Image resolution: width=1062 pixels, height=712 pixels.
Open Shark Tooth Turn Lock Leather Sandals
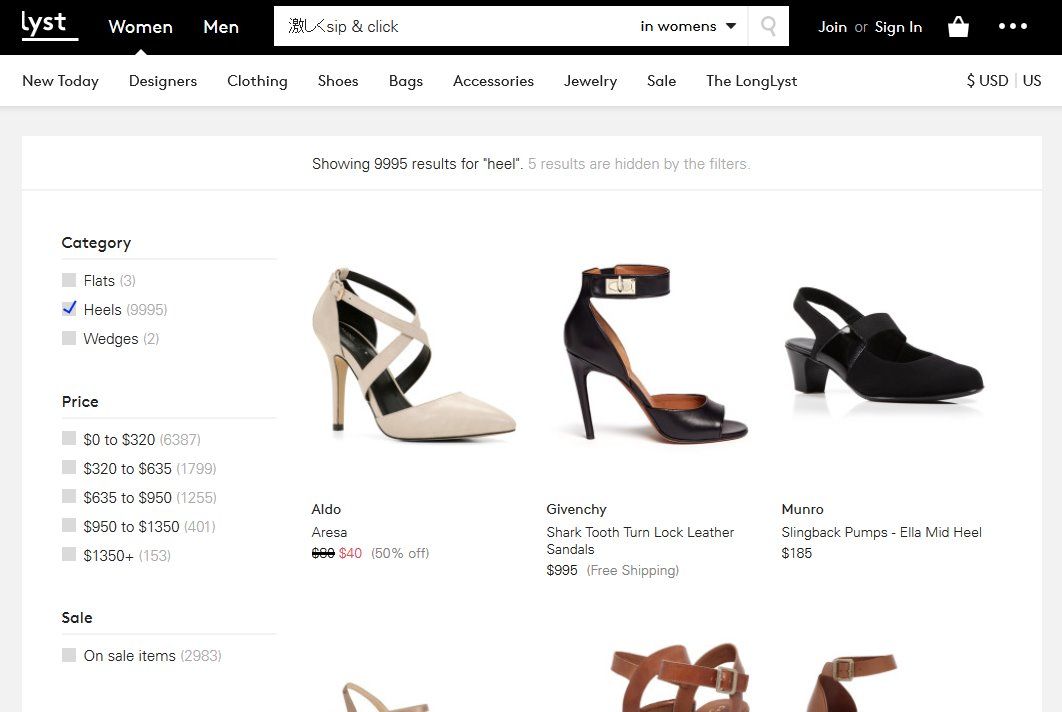click(640, 541)
